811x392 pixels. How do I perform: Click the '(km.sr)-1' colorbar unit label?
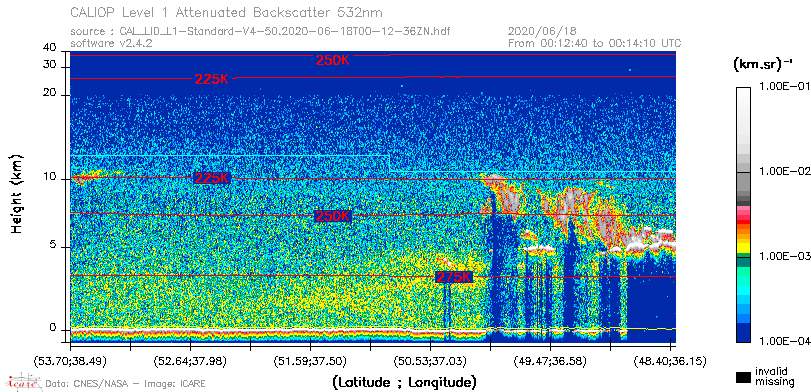click(763, 65)
